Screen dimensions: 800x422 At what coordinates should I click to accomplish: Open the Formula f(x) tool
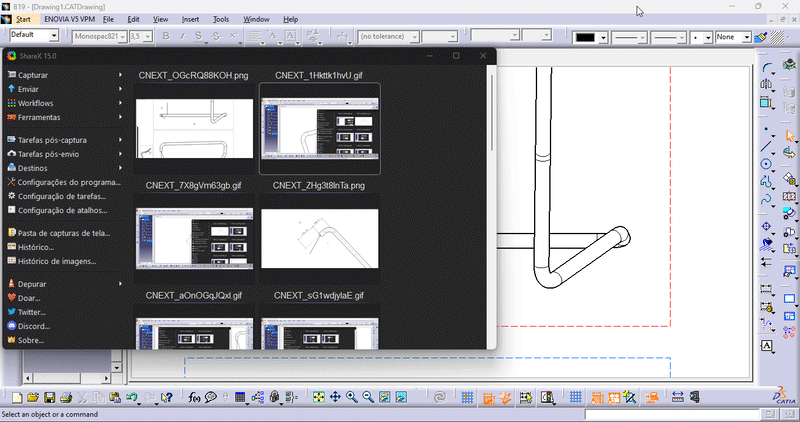click(194, 397)
